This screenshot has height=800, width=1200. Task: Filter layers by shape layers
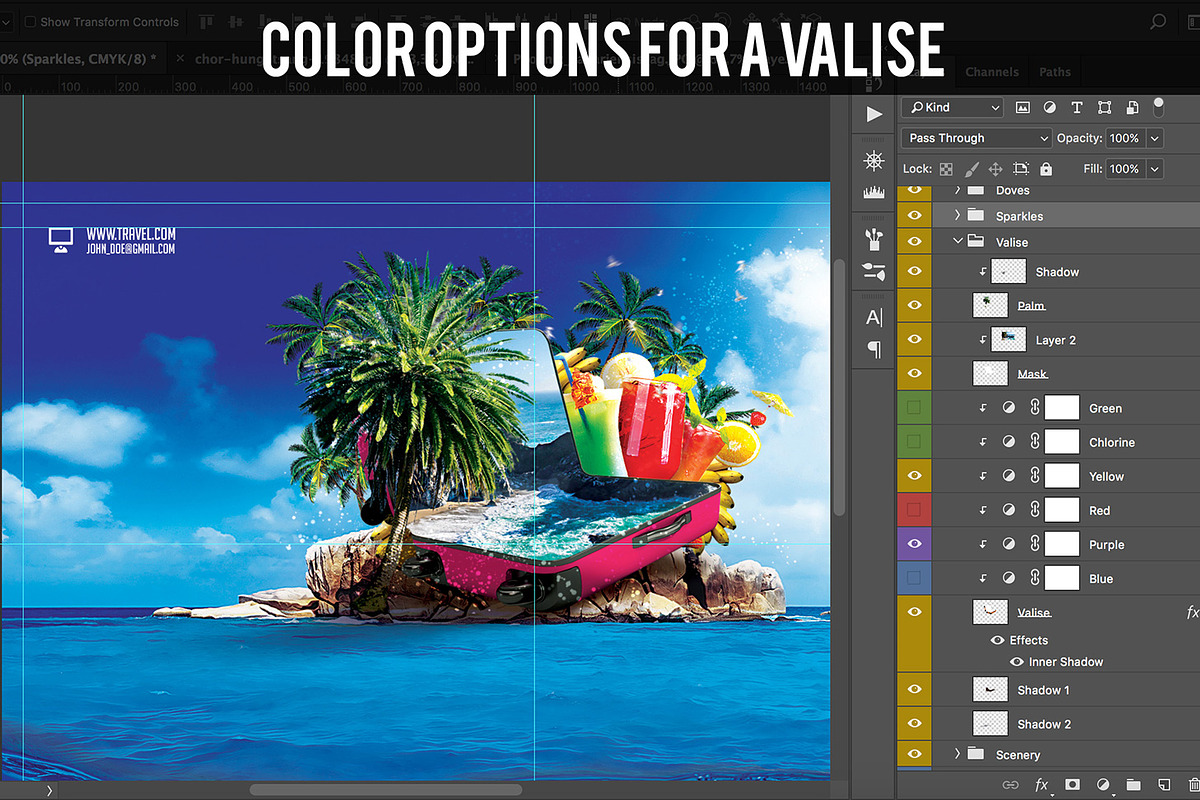pos(1104,107)
